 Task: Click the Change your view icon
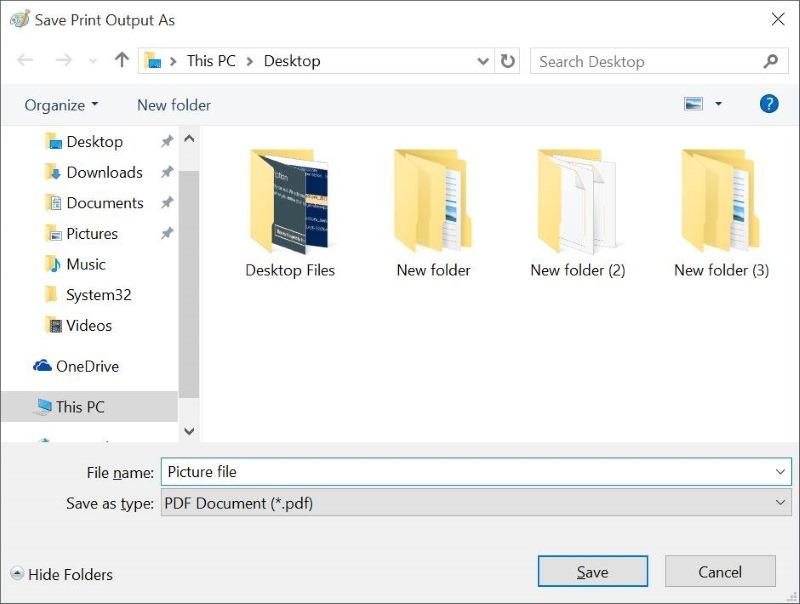tap(693, 104)
